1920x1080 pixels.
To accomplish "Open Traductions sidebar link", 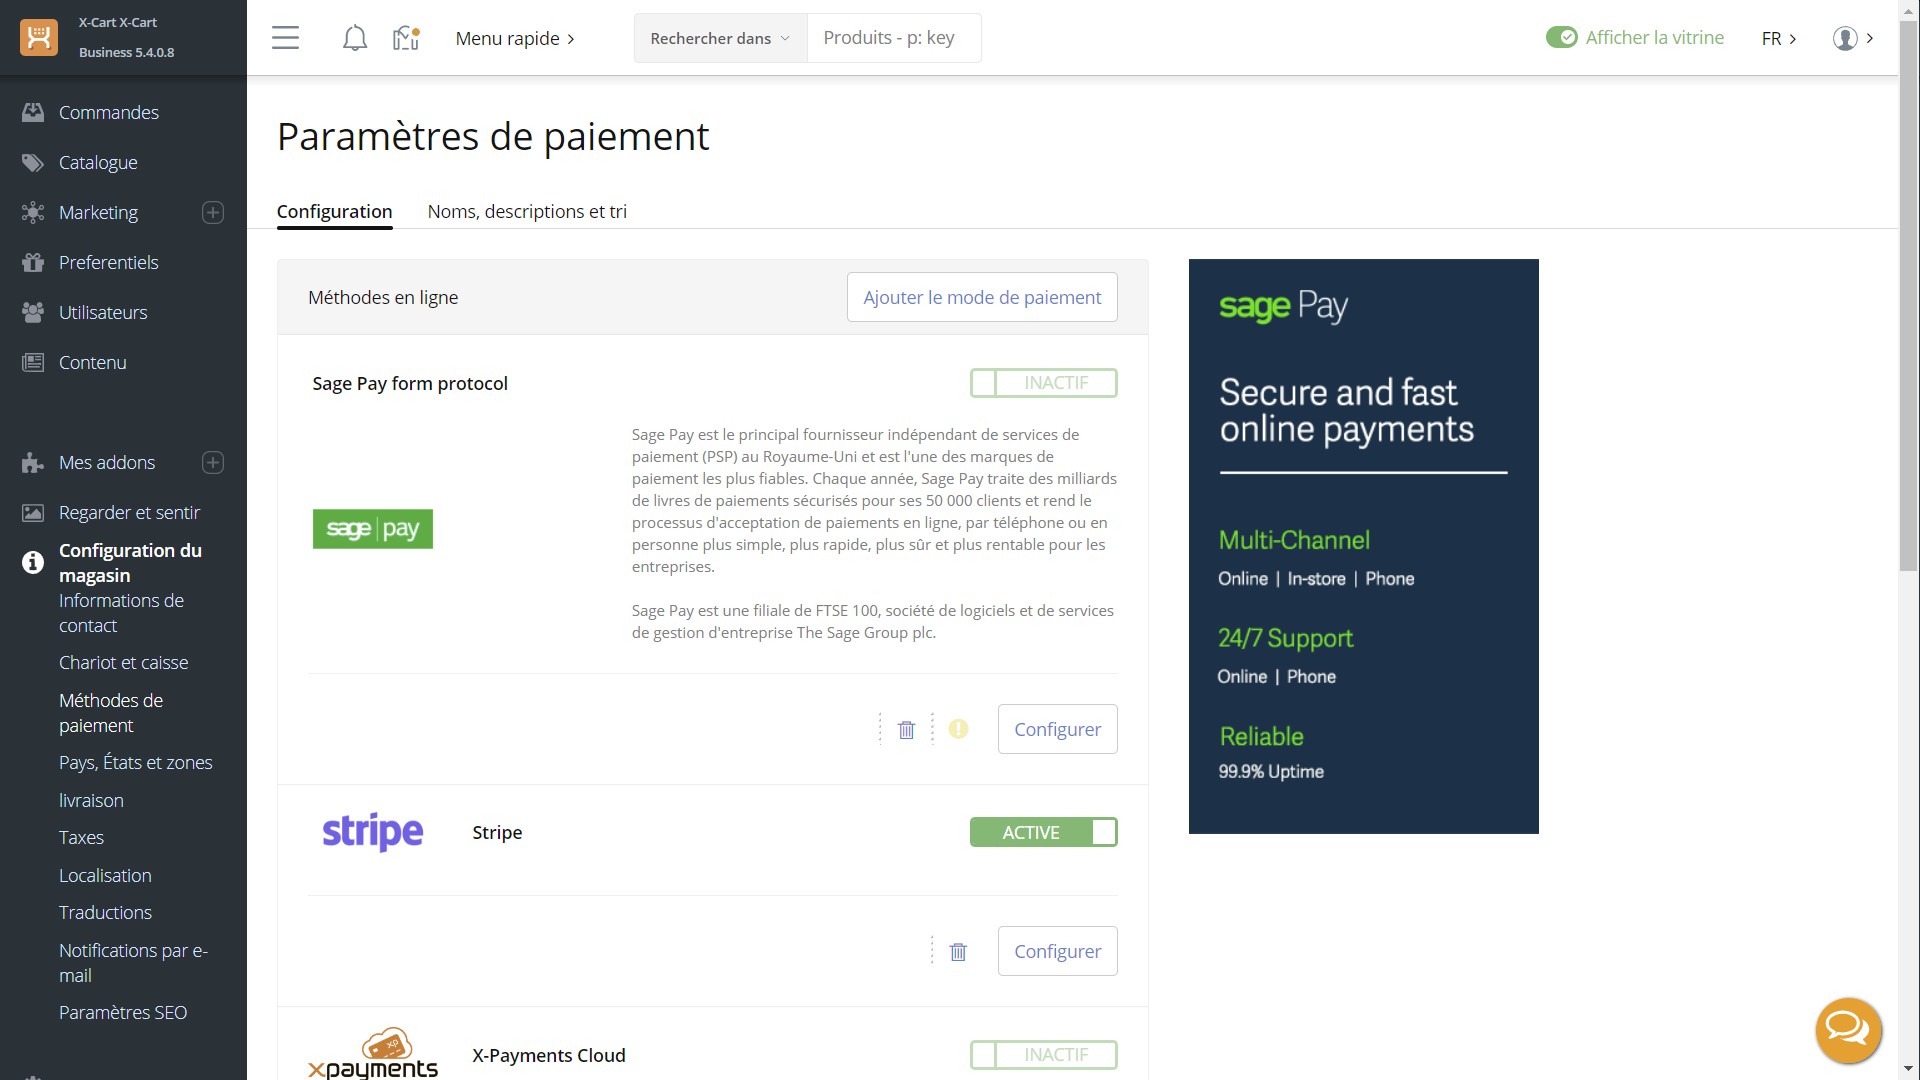I will click(105, 912).
